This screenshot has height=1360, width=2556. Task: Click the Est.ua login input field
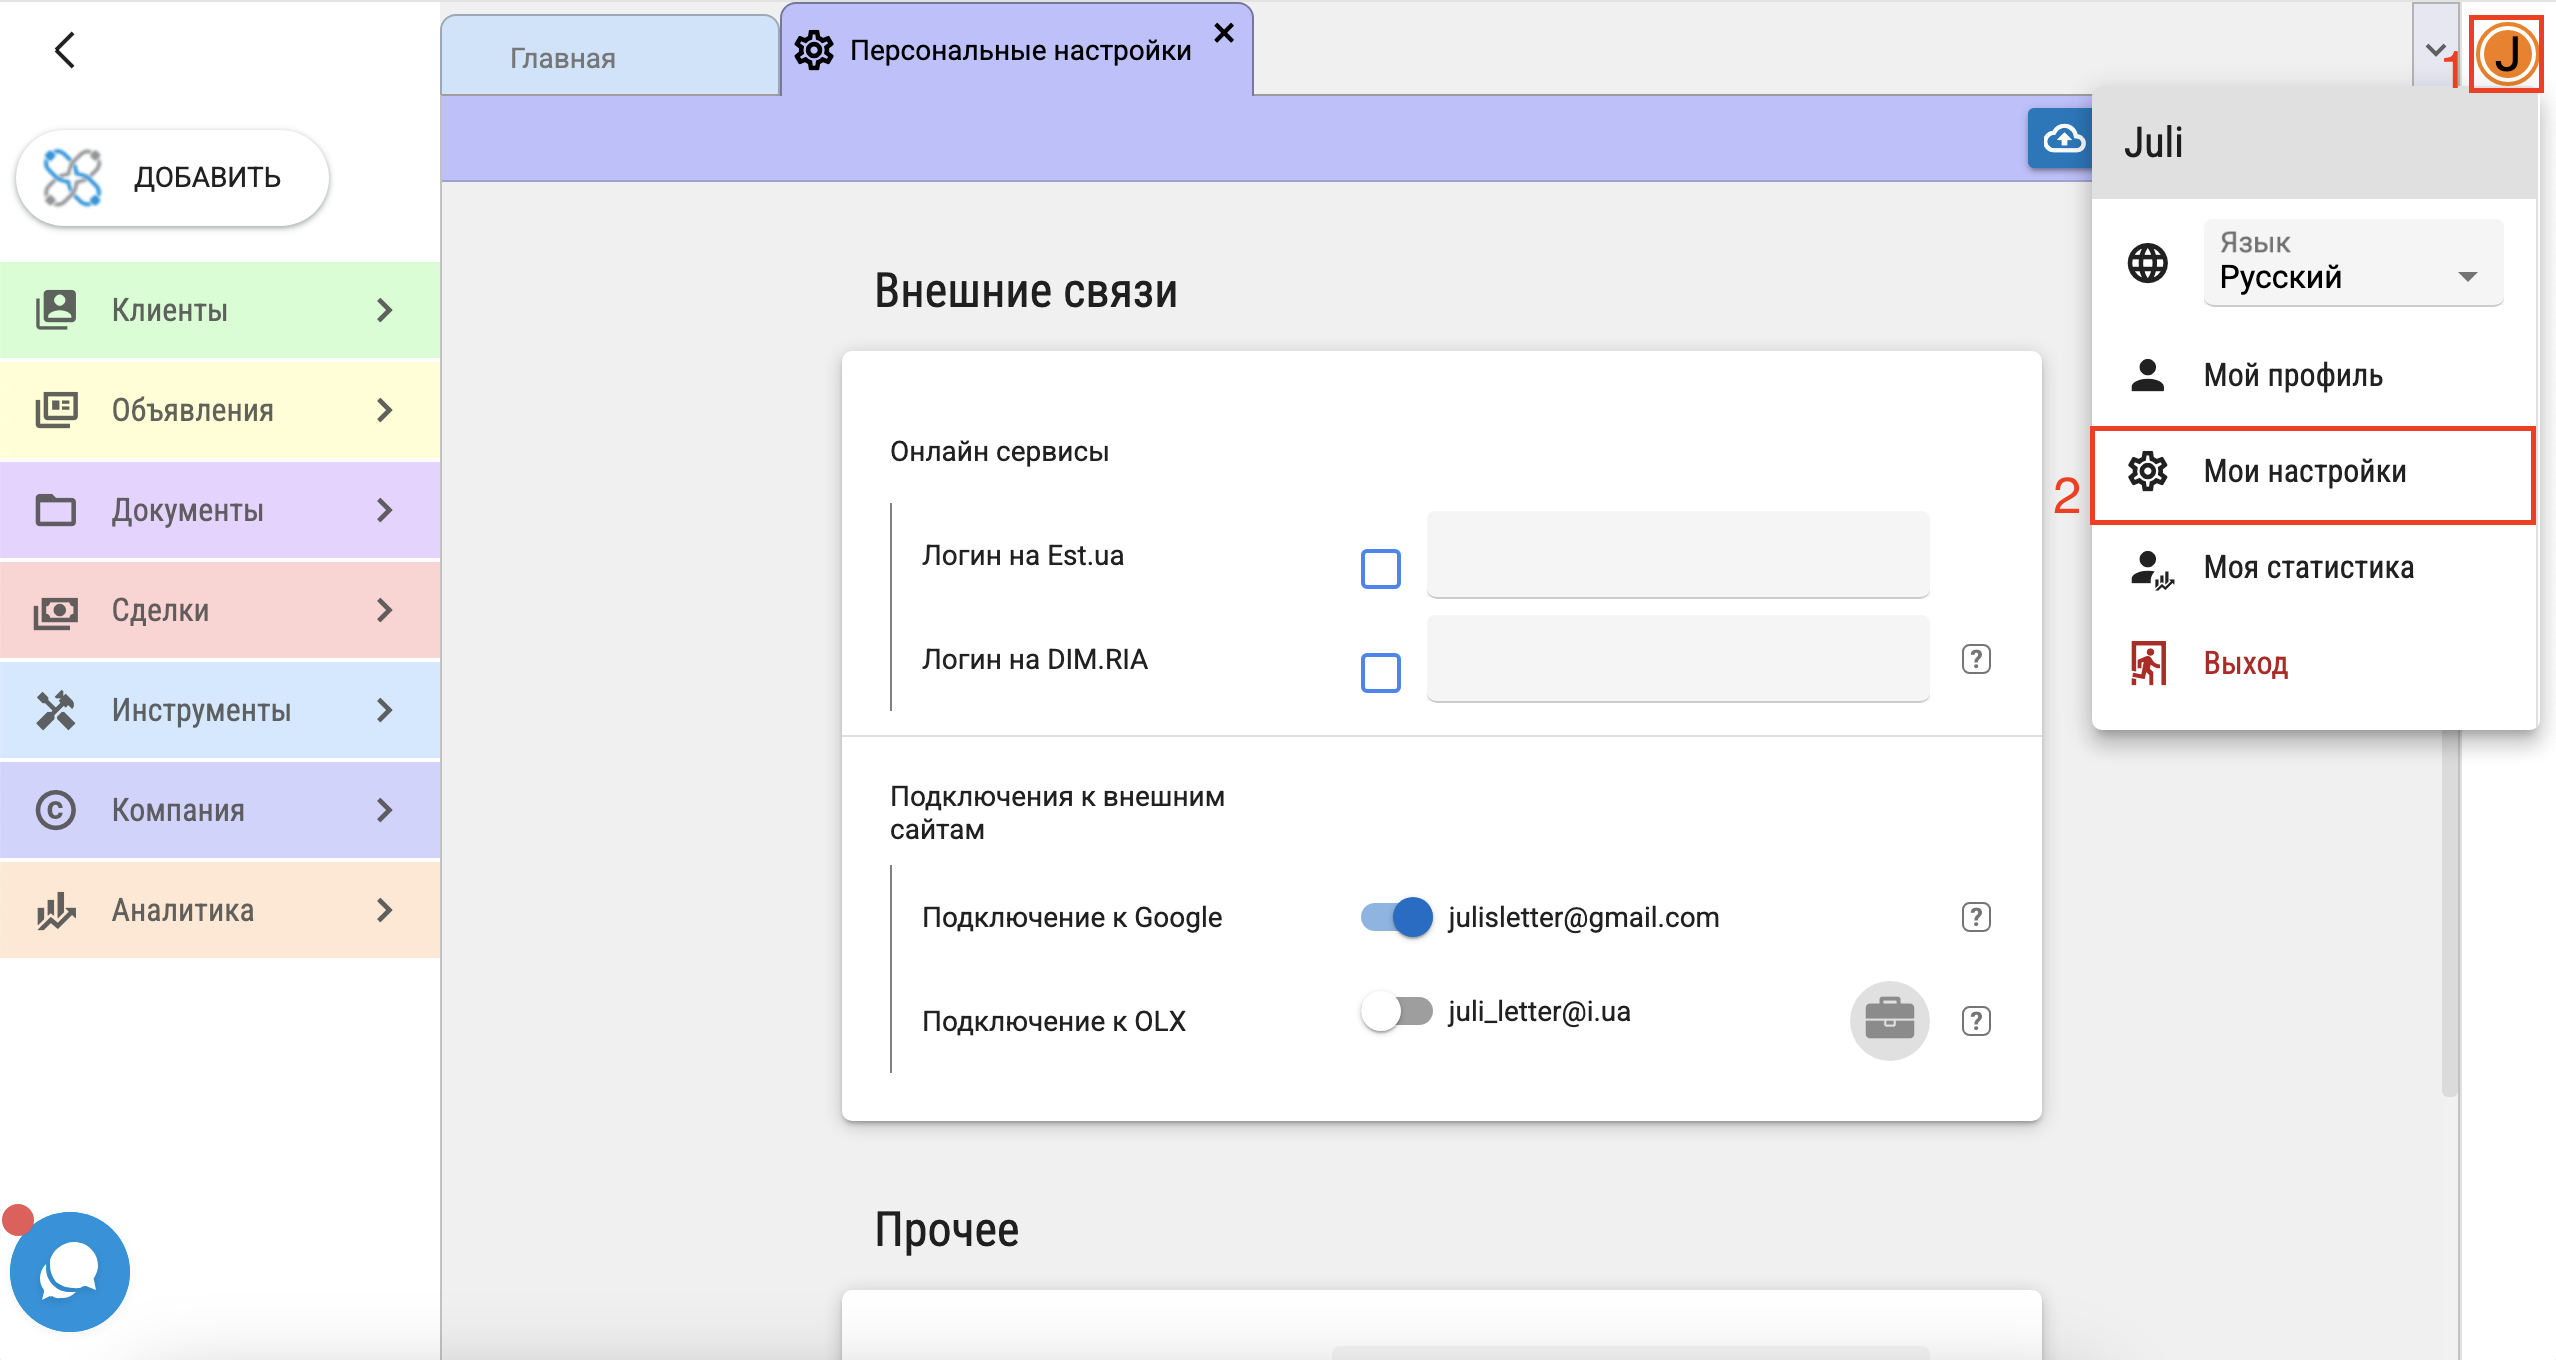[1677, 555]
